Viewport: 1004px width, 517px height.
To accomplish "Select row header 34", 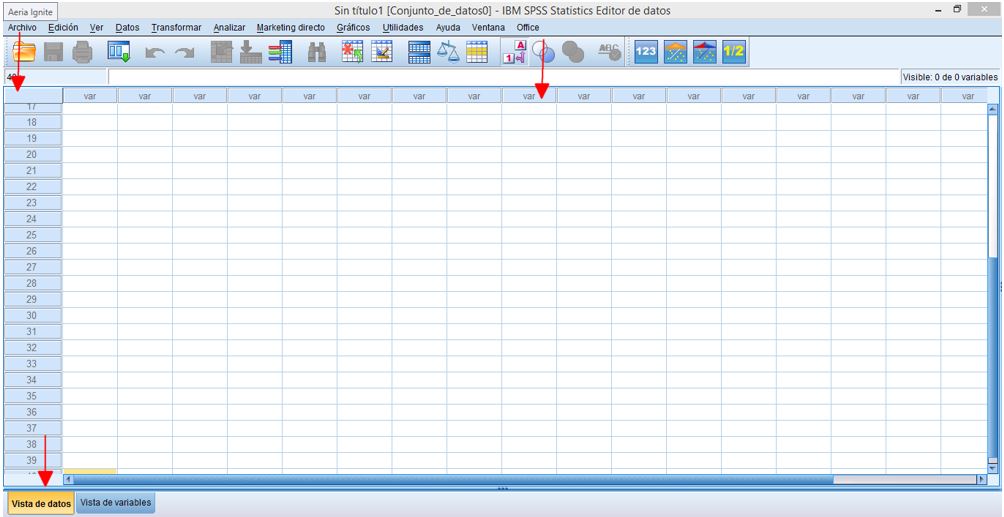I will coord(33,380).
